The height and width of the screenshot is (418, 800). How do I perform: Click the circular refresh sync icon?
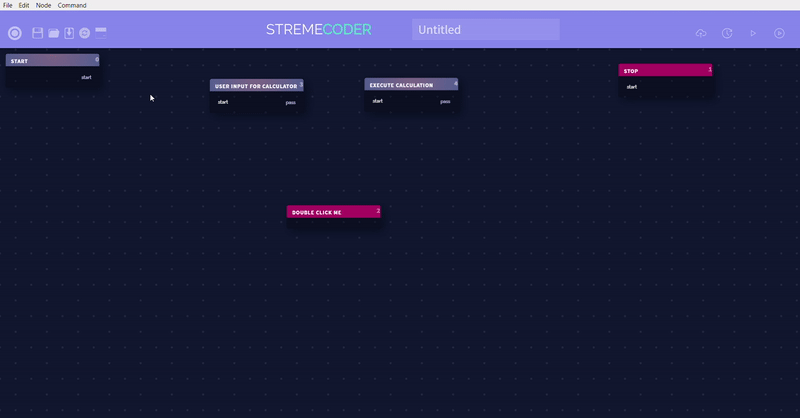tap(85, 33)
